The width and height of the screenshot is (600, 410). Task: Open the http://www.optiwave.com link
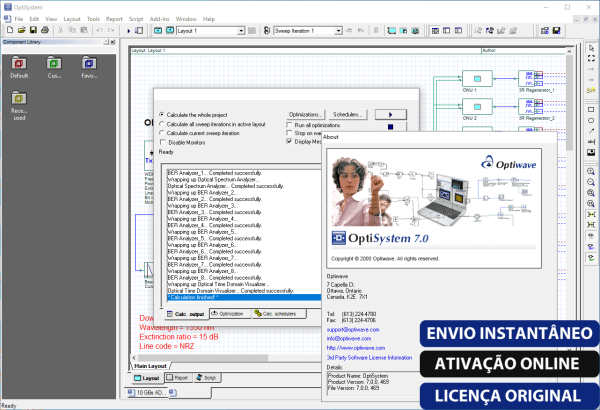[x=356, y=348]
